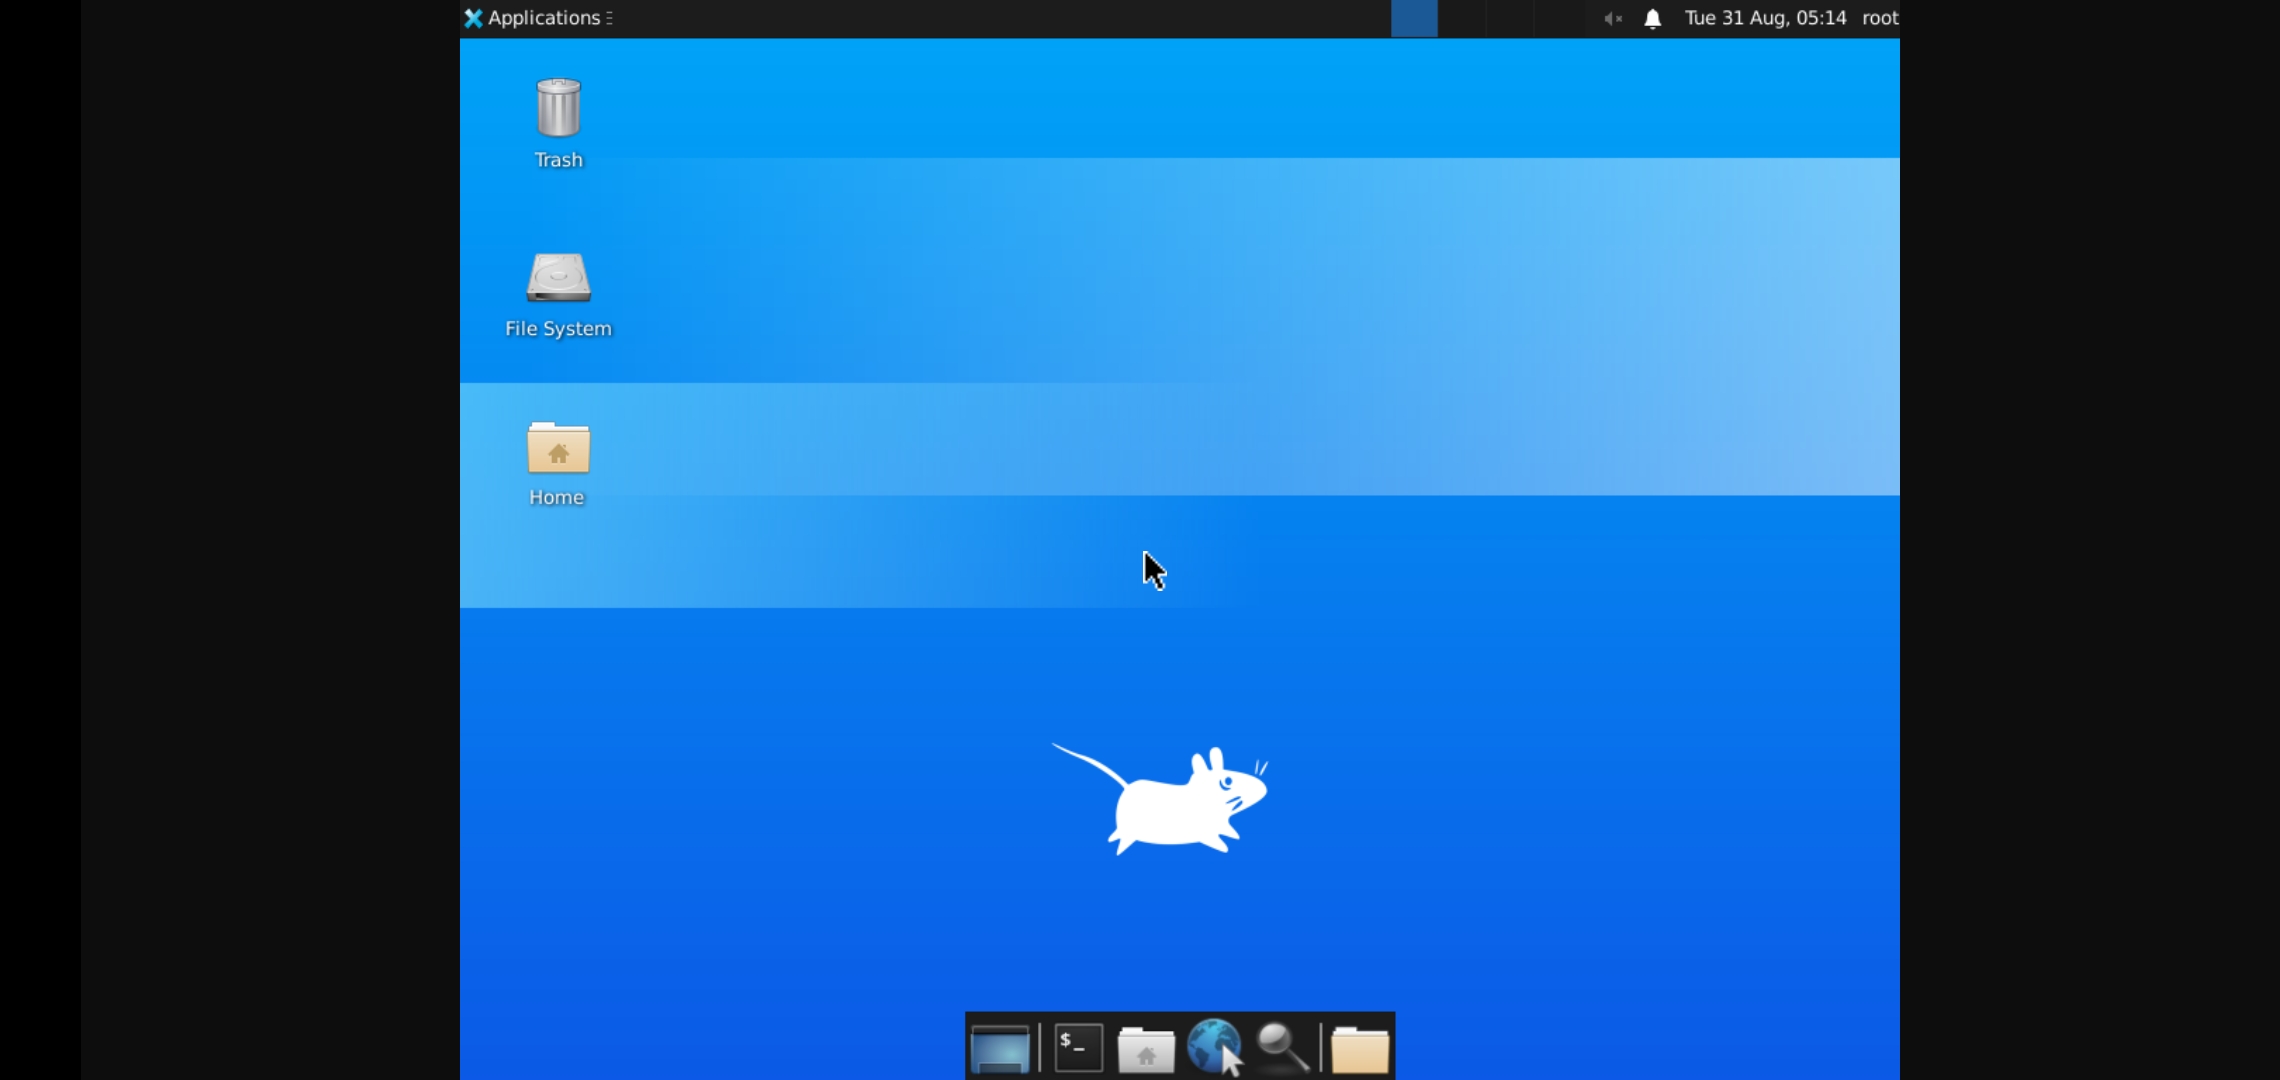Image resolution: width=2280 pixels, height=1080 pixels.
Task: Switch to the second workspace
Action: [1462, 18]
